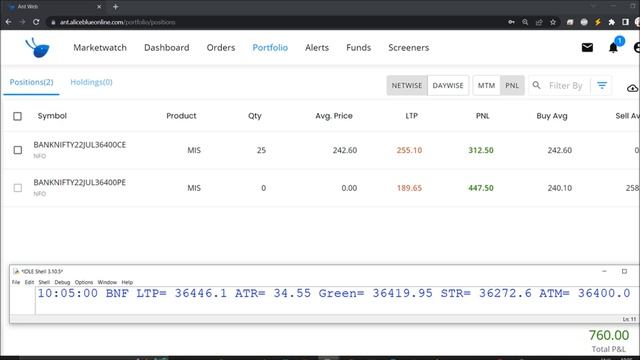Switch to NETWISE view
The height and width of the screenshot is (360, 640).
point(407,85)
